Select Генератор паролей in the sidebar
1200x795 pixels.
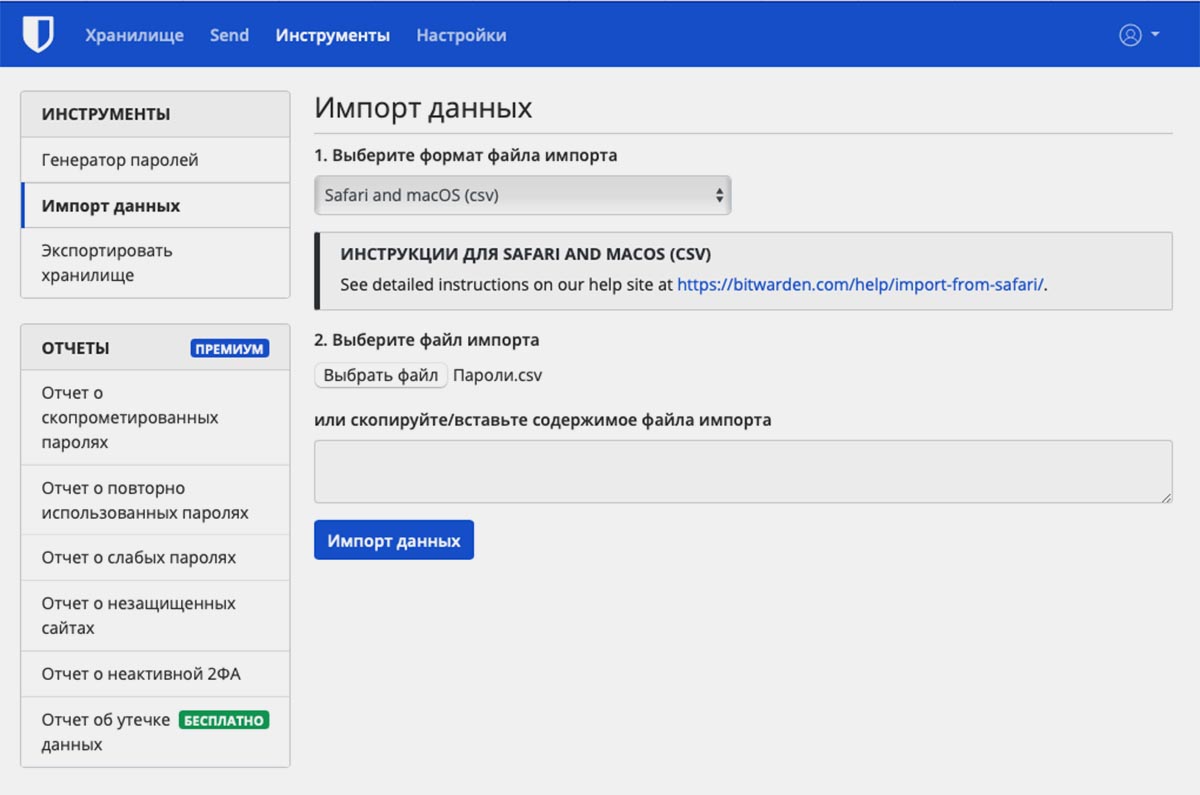(x=120, y=160)
